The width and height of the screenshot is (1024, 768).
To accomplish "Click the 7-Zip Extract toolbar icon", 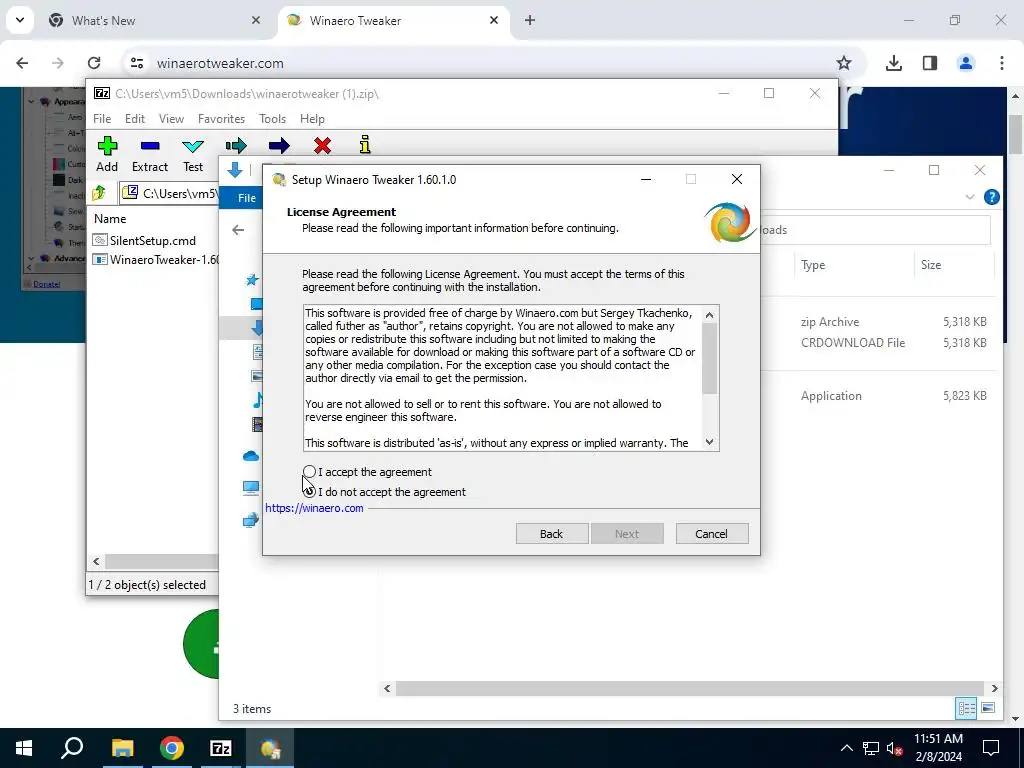I will 150,154.
